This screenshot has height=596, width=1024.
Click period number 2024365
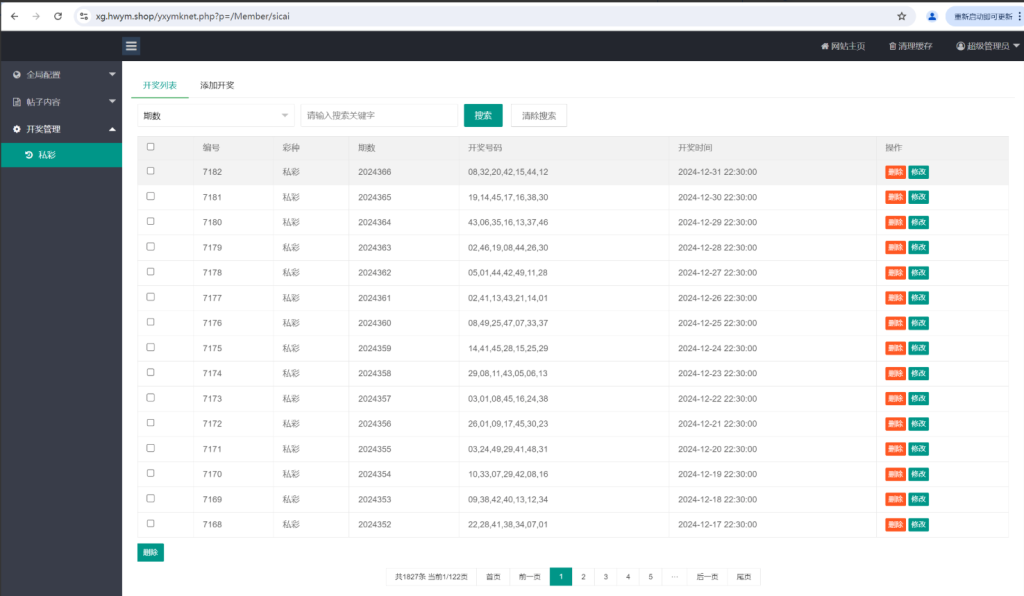click(375, 197)
